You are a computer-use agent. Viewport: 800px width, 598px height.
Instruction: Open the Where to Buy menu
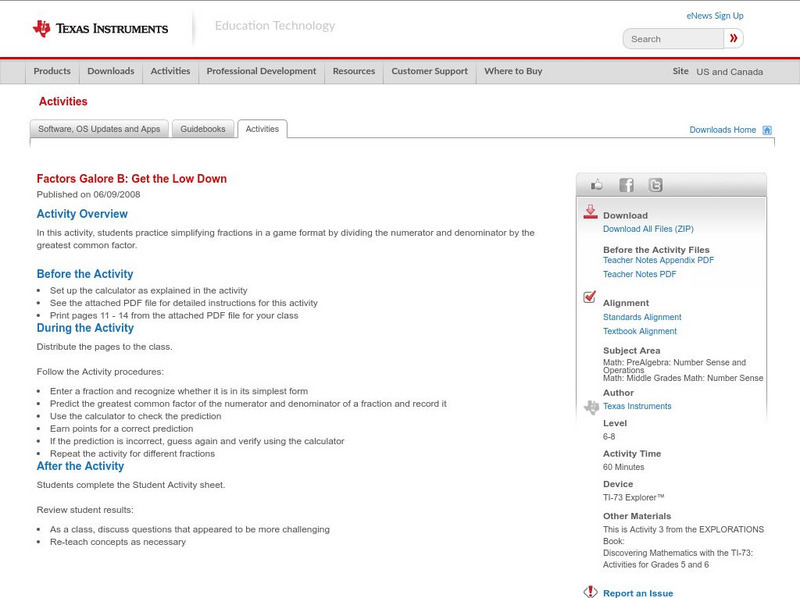[513, 71]
